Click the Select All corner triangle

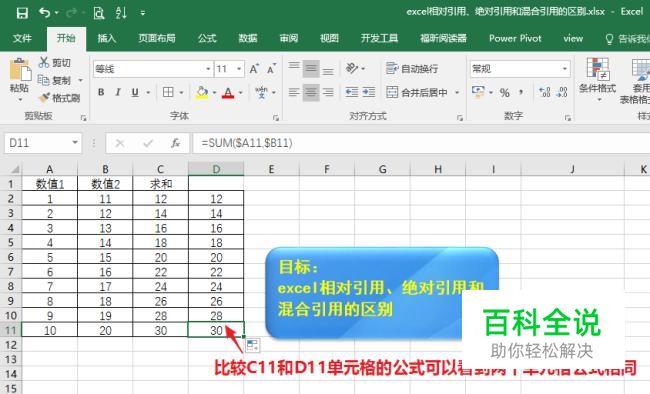[15, 169]
